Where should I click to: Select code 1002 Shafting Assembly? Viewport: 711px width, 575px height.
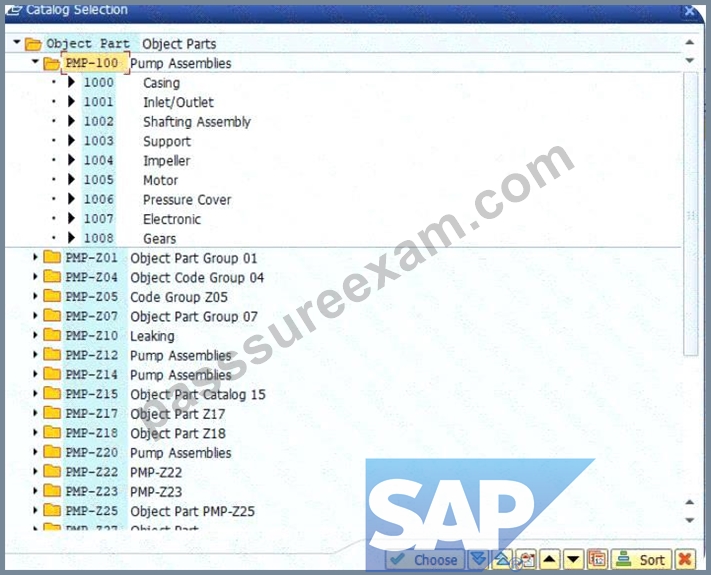coord(166,122)
